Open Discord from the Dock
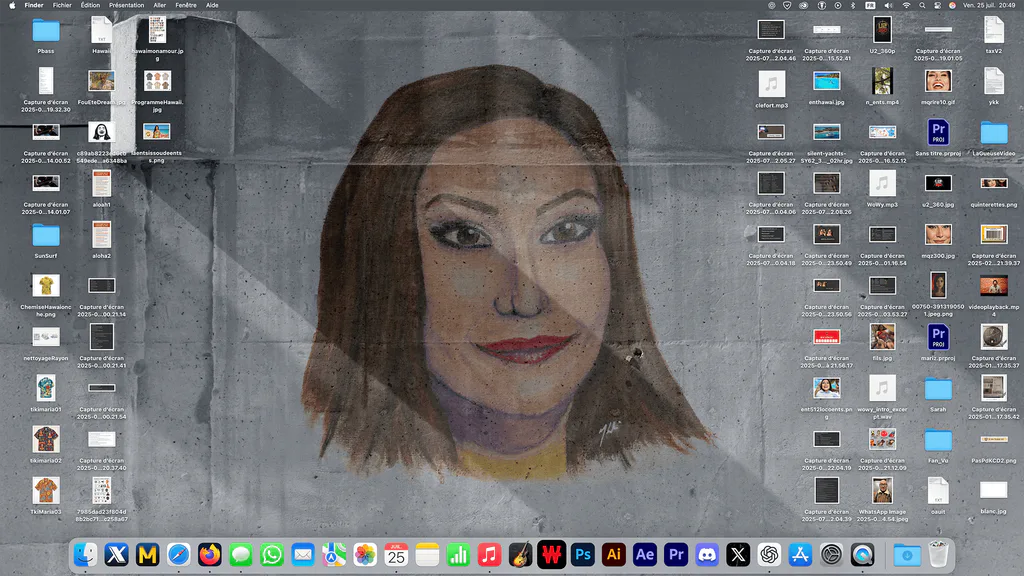 707,555
